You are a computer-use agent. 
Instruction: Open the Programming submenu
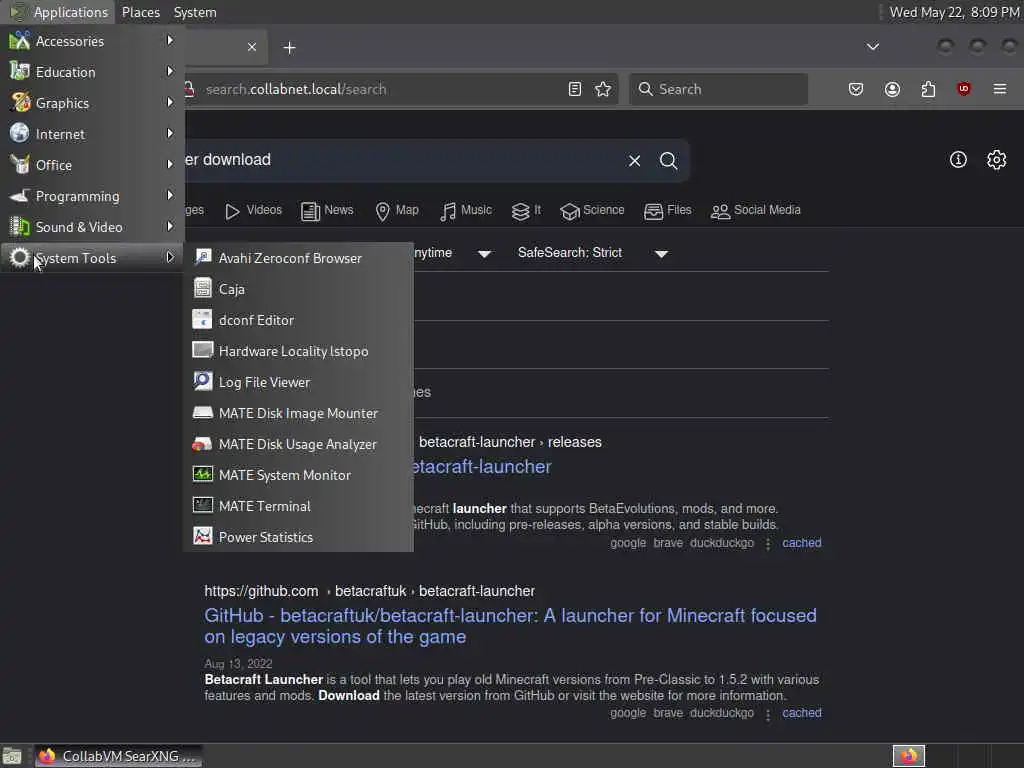(x=92, y=196)
